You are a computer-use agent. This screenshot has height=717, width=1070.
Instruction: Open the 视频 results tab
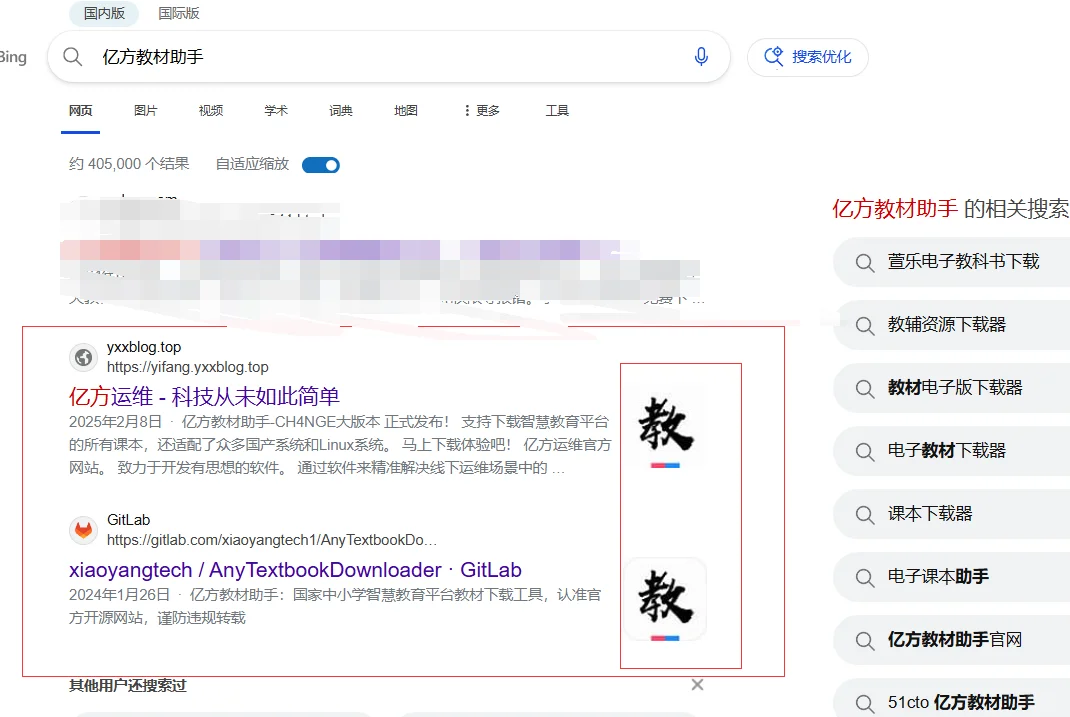211,111
